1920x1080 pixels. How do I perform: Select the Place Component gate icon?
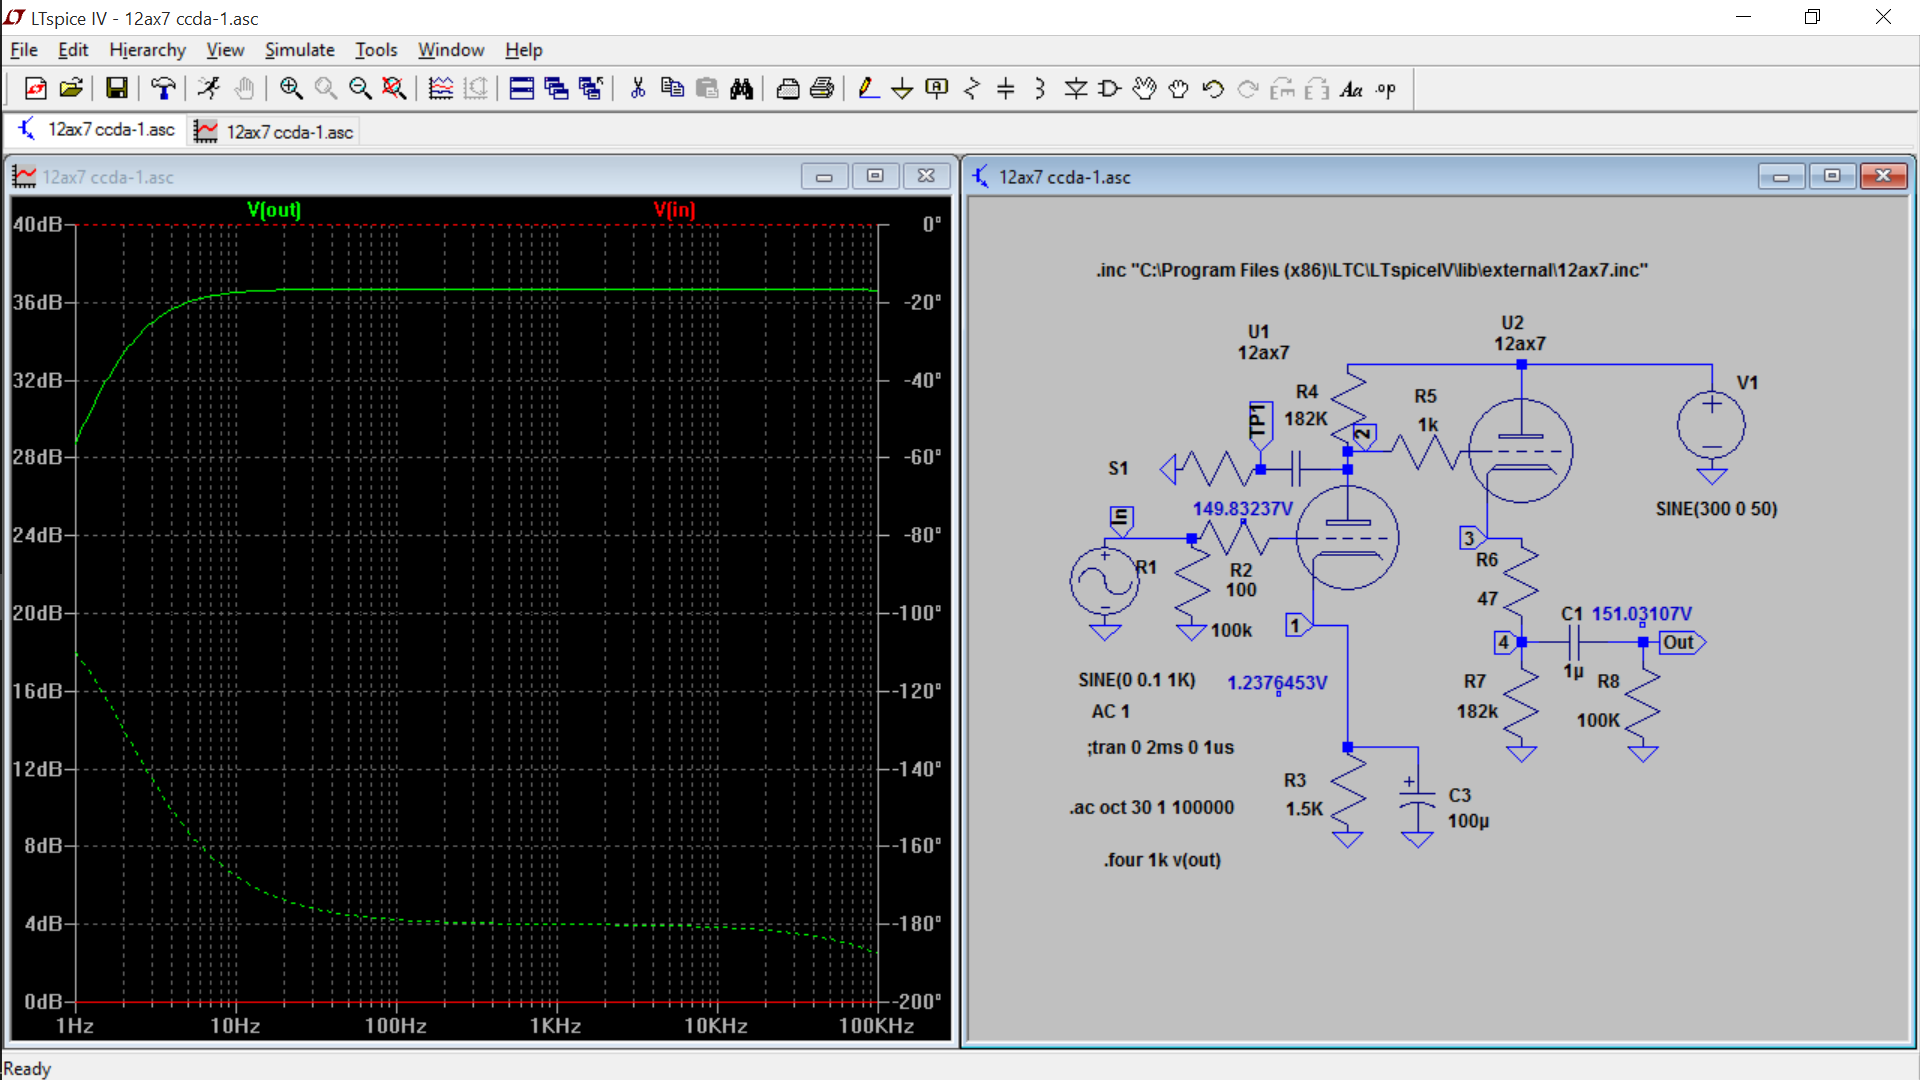click(x=1110, y=89)
